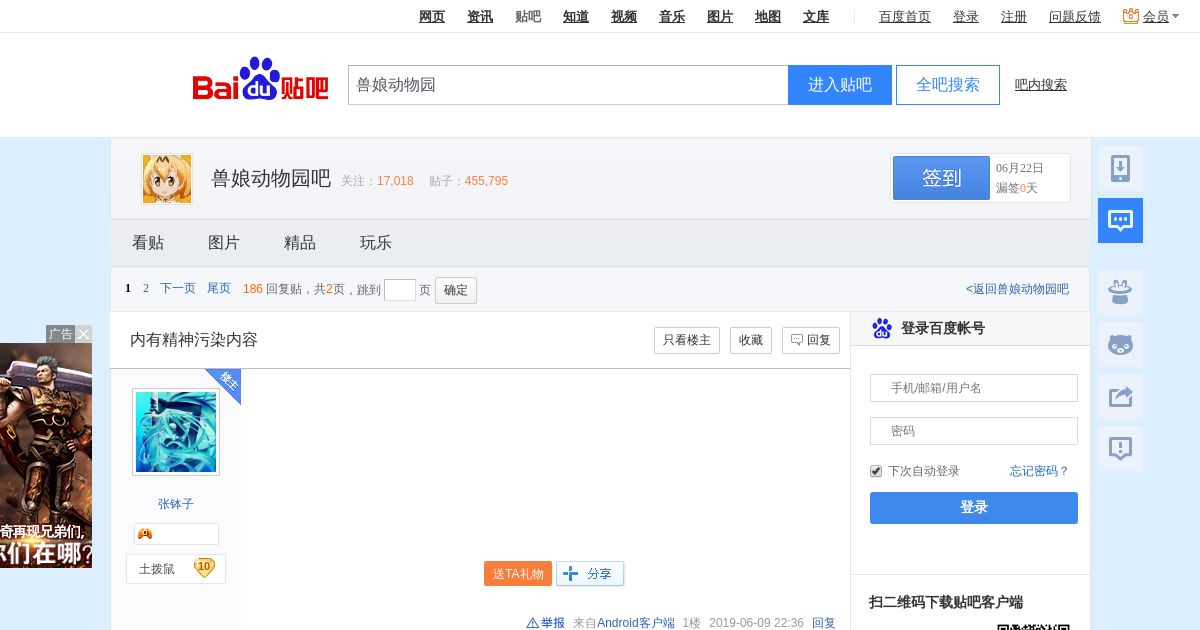Screen dimensions: 1200x630
Task: Click the 忘记密码？ link
Action: (1040, 471)
